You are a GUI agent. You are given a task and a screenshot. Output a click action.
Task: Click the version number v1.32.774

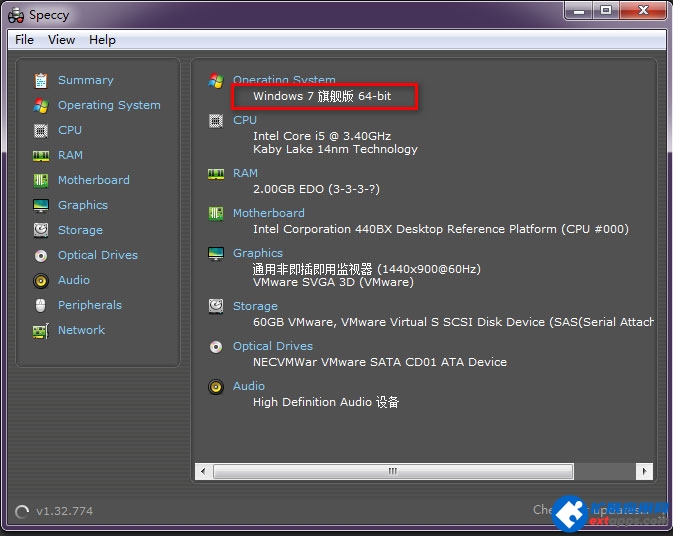[x=64, y=511]
